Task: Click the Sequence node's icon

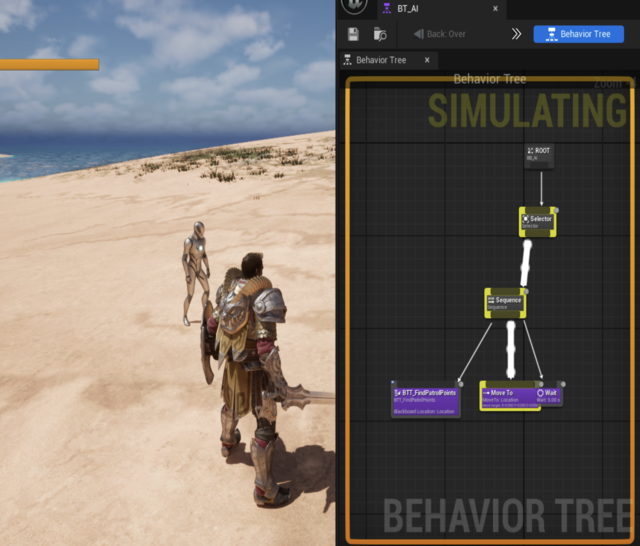Action: (491, 300)
